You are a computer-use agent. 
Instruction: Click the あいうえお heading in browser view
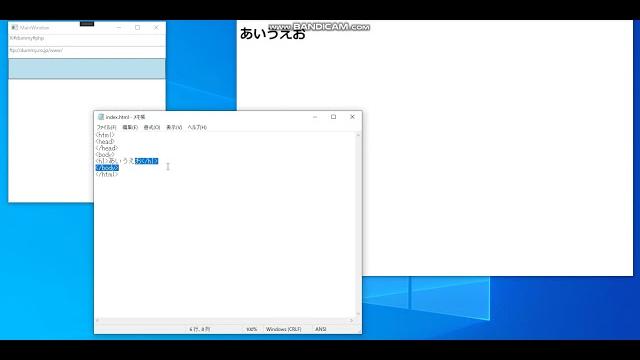(x=273, y=34)
